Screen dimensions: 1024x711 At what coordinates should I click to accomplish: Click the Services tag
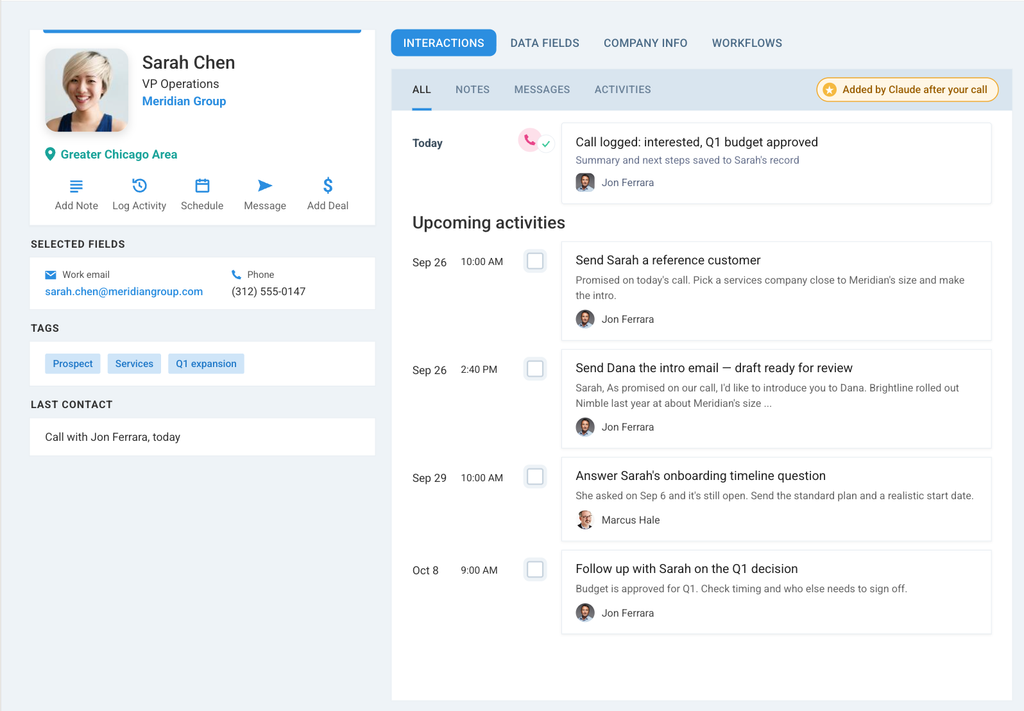[134, 364]
